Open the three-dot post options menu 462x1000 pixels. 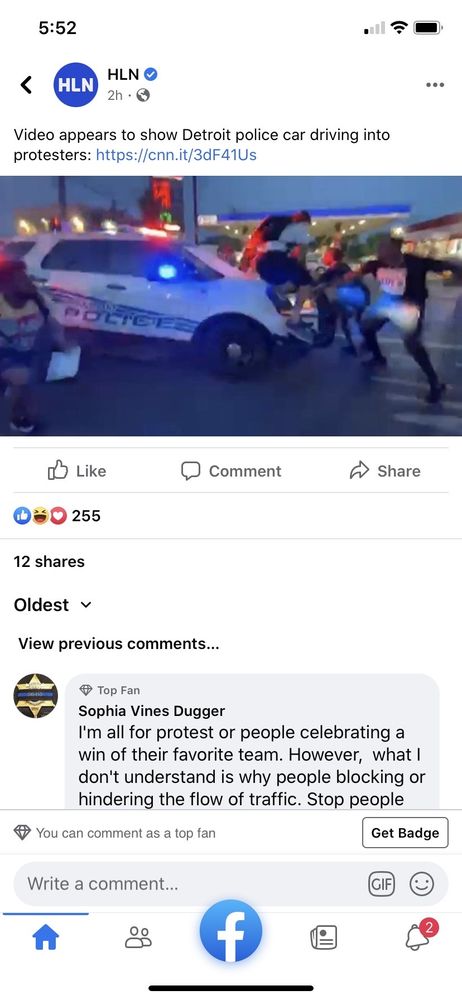[x=435, y=85]
